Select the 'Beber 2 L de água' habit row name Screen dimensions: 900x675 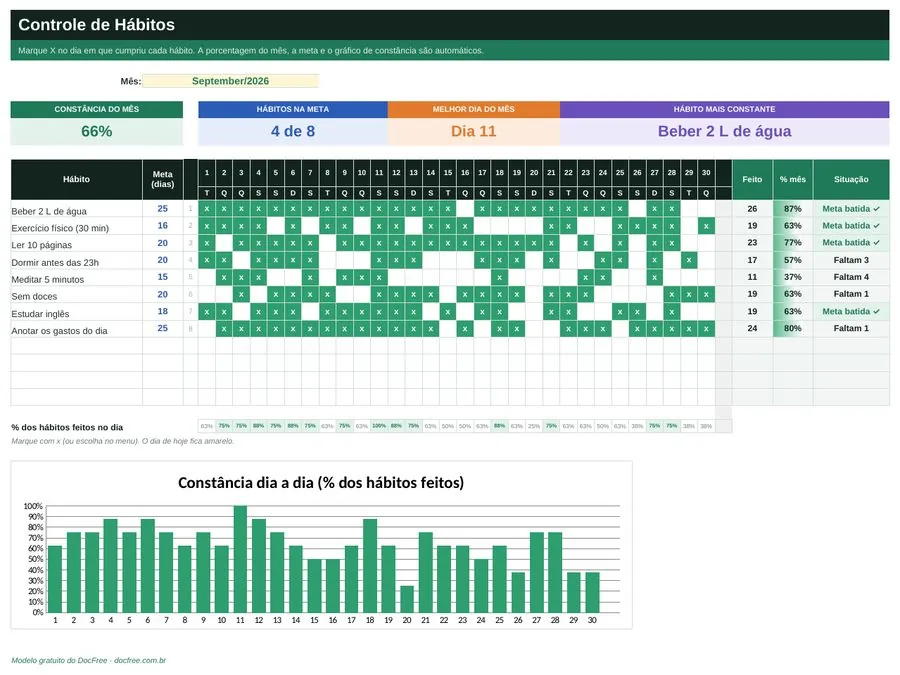pyautogui.click(x=76, y=211)
